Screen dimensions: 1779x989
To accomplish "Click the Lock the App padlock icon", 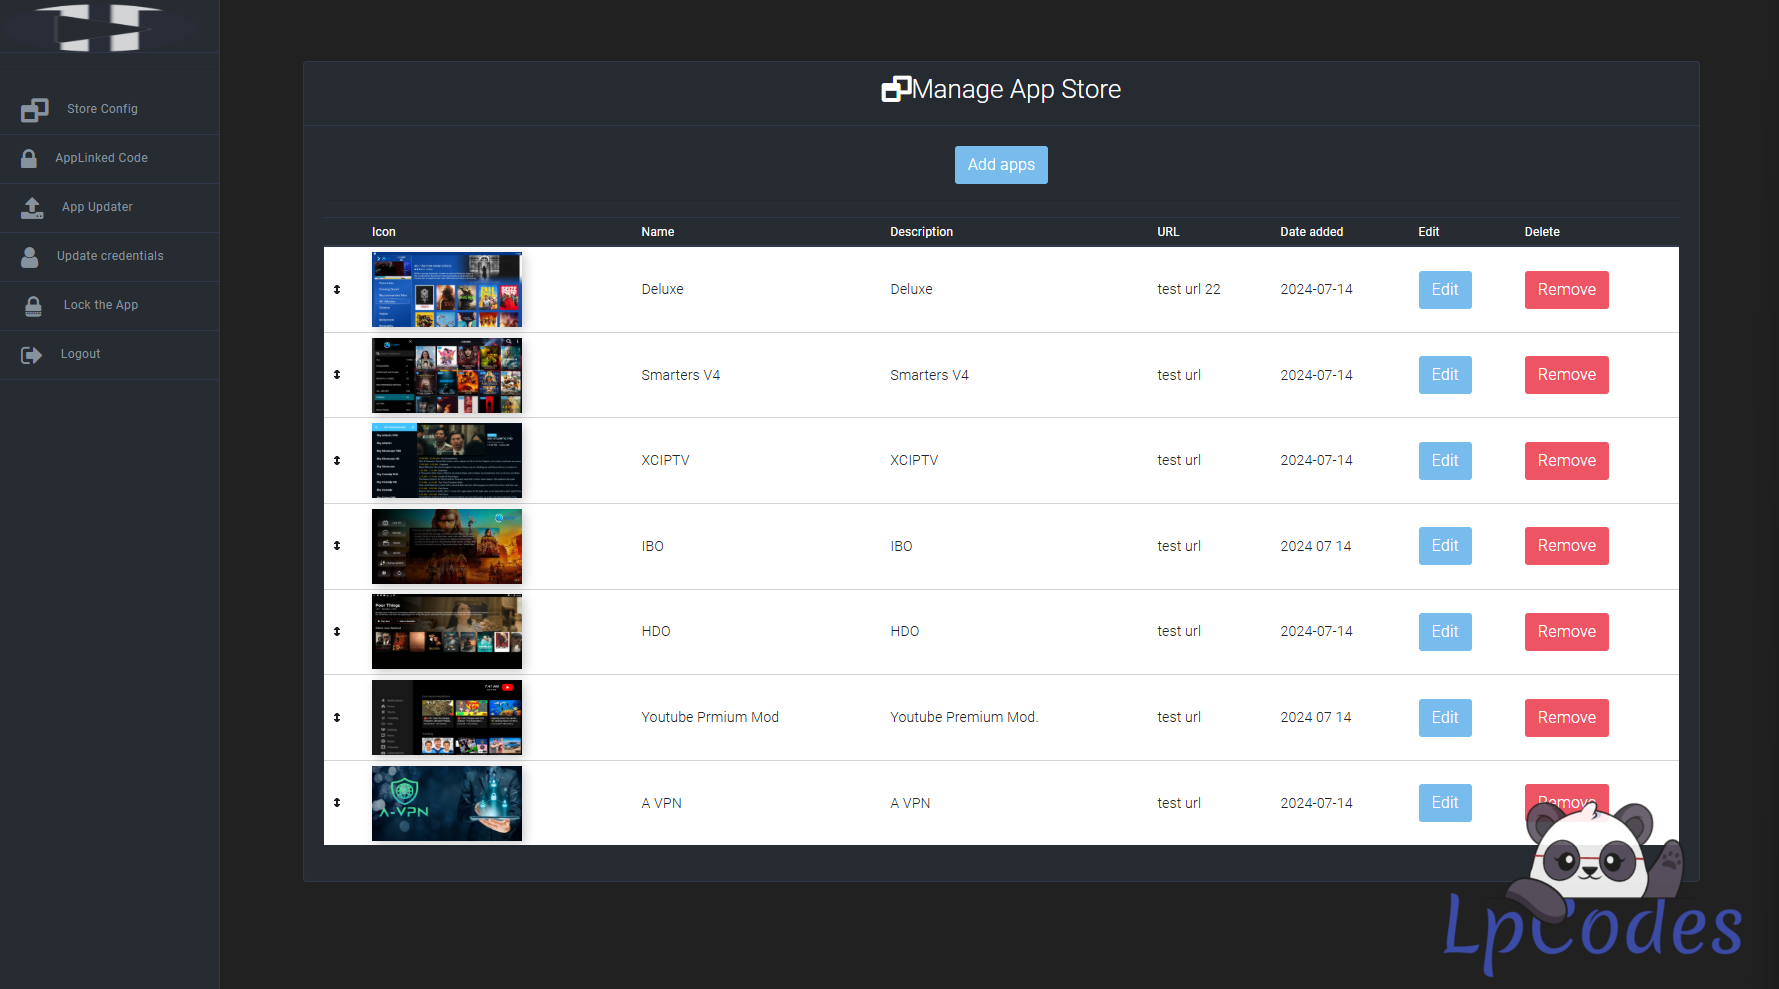I will tap(33, 306).
